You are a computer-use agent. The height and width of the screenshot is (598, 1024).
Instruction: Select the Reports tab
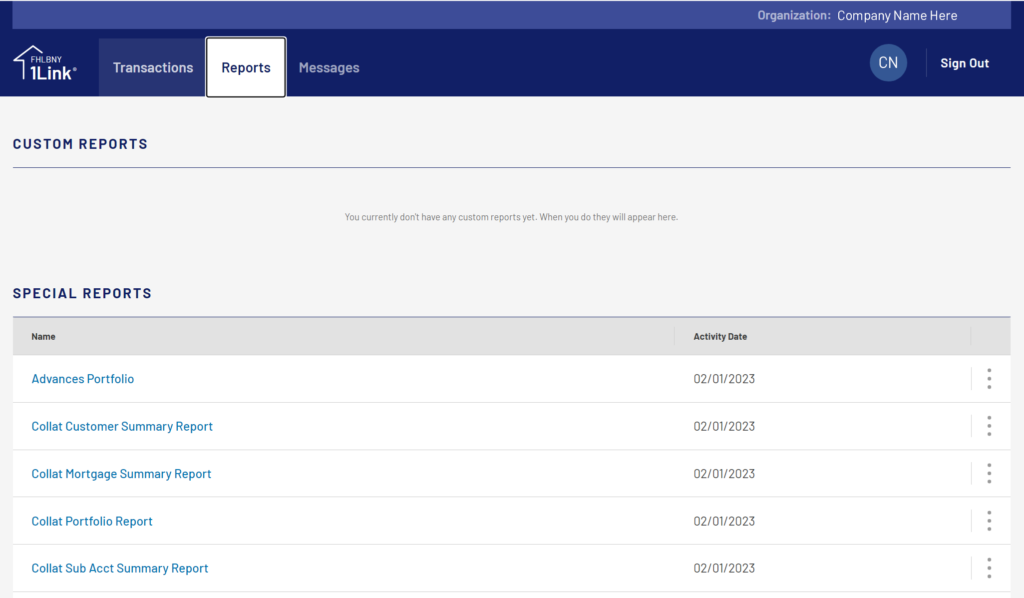click(x=246, y=67)
